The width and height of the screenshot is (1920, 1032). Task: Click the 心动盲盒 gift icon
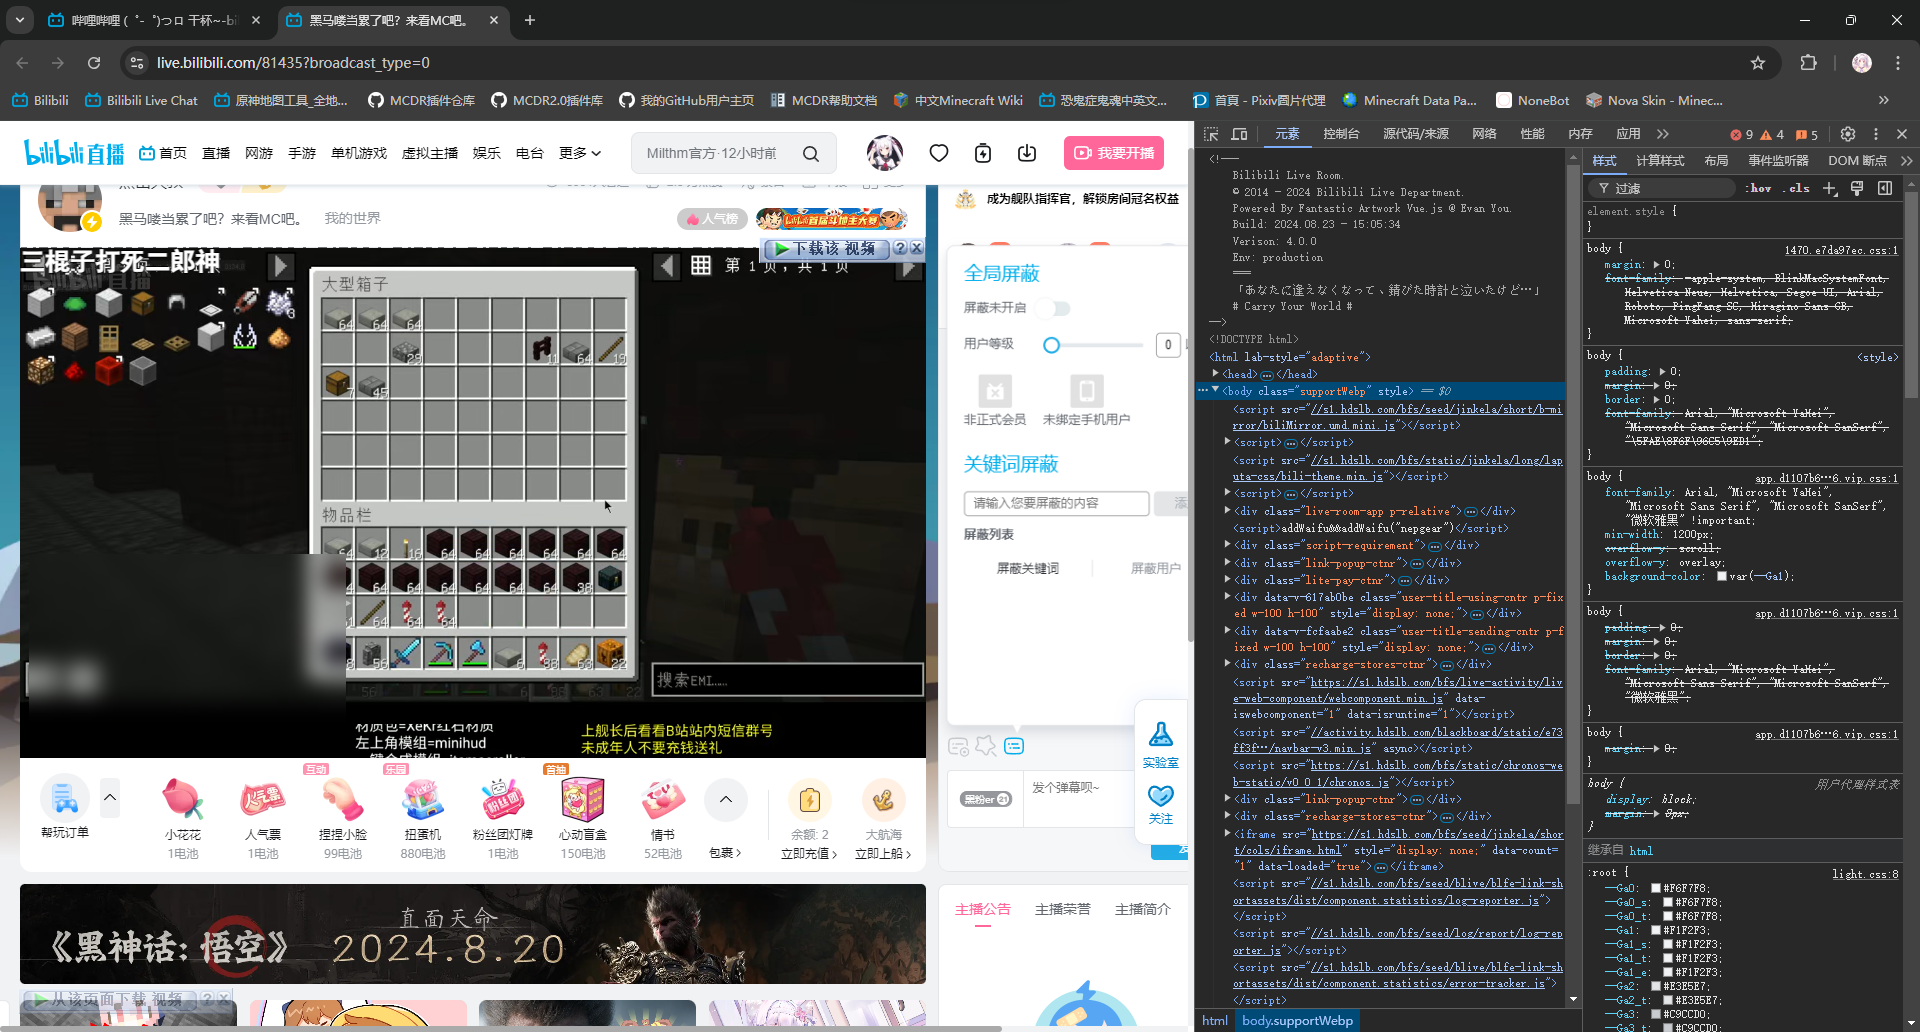[x=582, y=800]
